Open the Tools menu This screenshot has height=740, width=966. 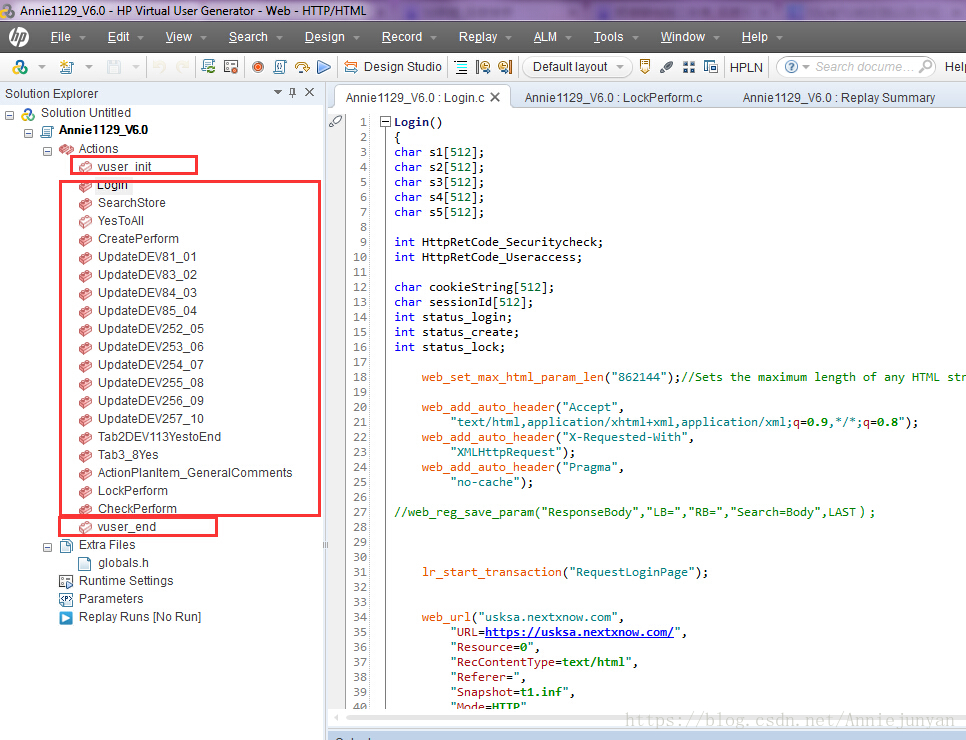coord(615,37)
